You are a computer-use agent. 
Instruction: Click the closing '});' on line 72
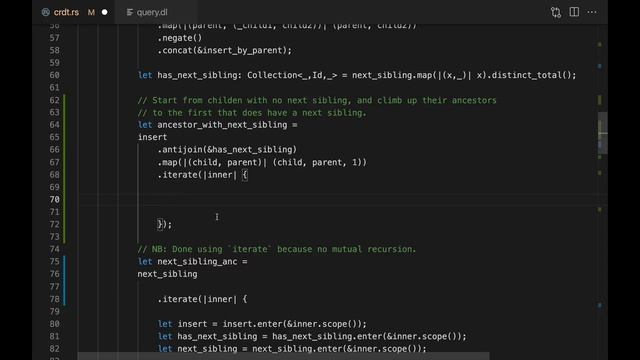point(165,224)
